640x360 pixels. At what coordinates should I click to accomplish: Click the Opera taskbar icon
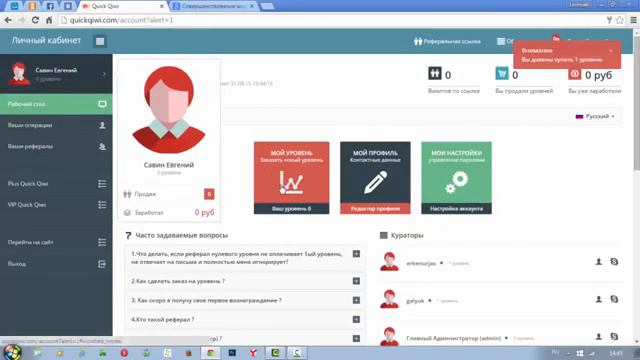click(124, 353)
